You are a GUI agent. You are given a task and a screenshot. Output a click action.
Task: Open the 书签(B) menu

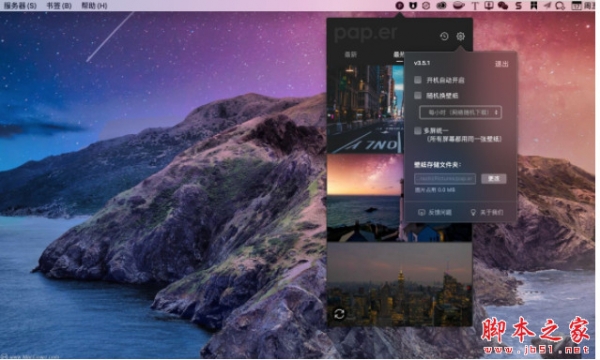59,5
